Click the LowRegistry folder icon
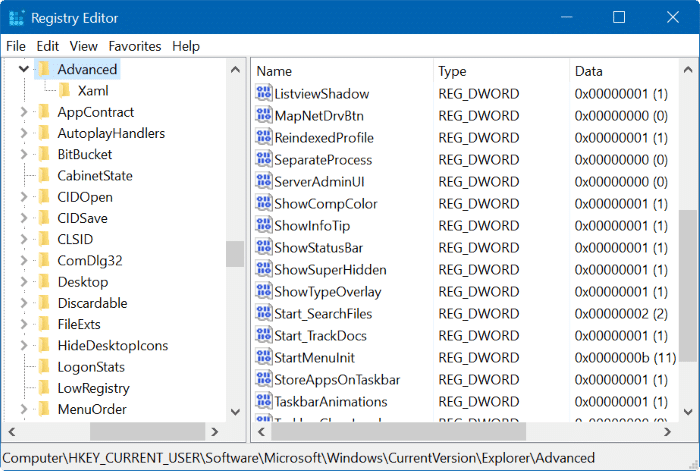 (44, 388)
